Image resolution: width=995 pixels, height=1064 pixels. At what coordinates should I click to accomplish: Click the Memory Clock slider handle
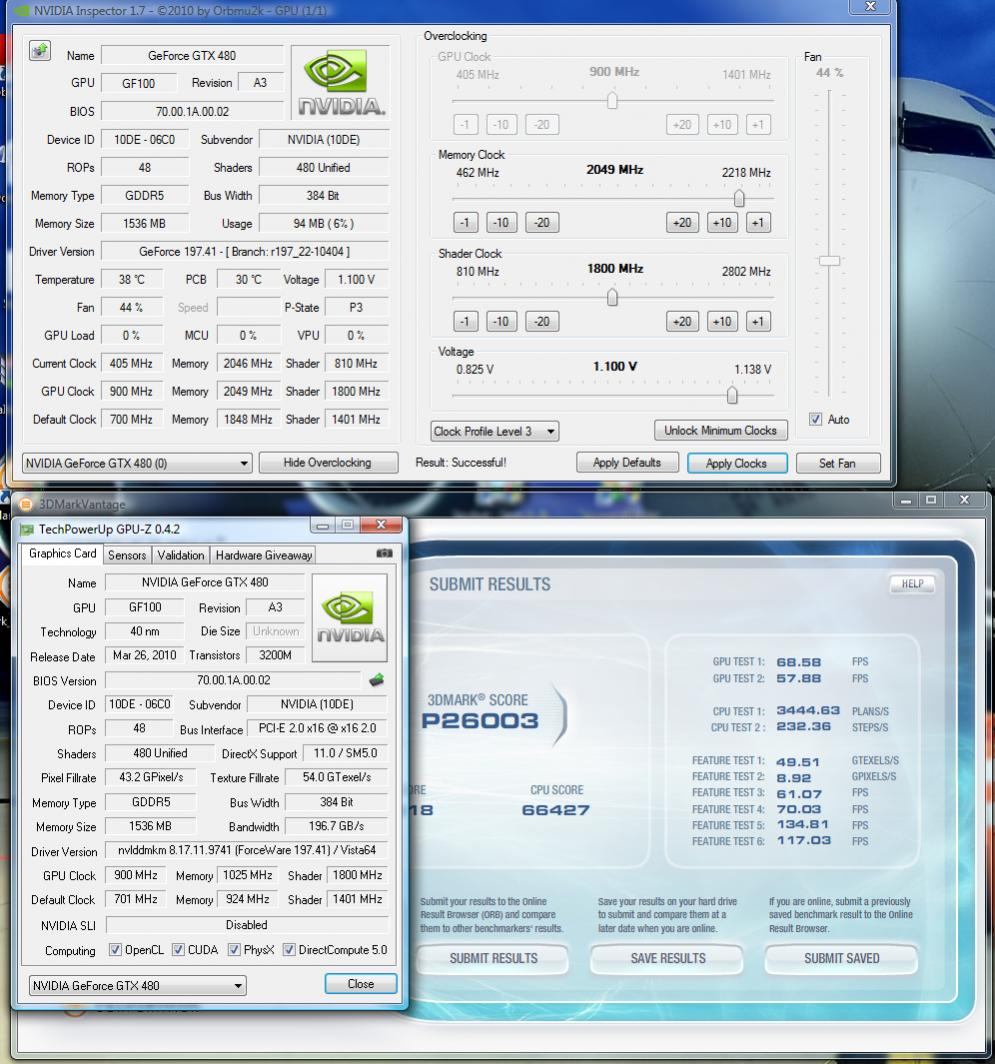pos(739,198)
